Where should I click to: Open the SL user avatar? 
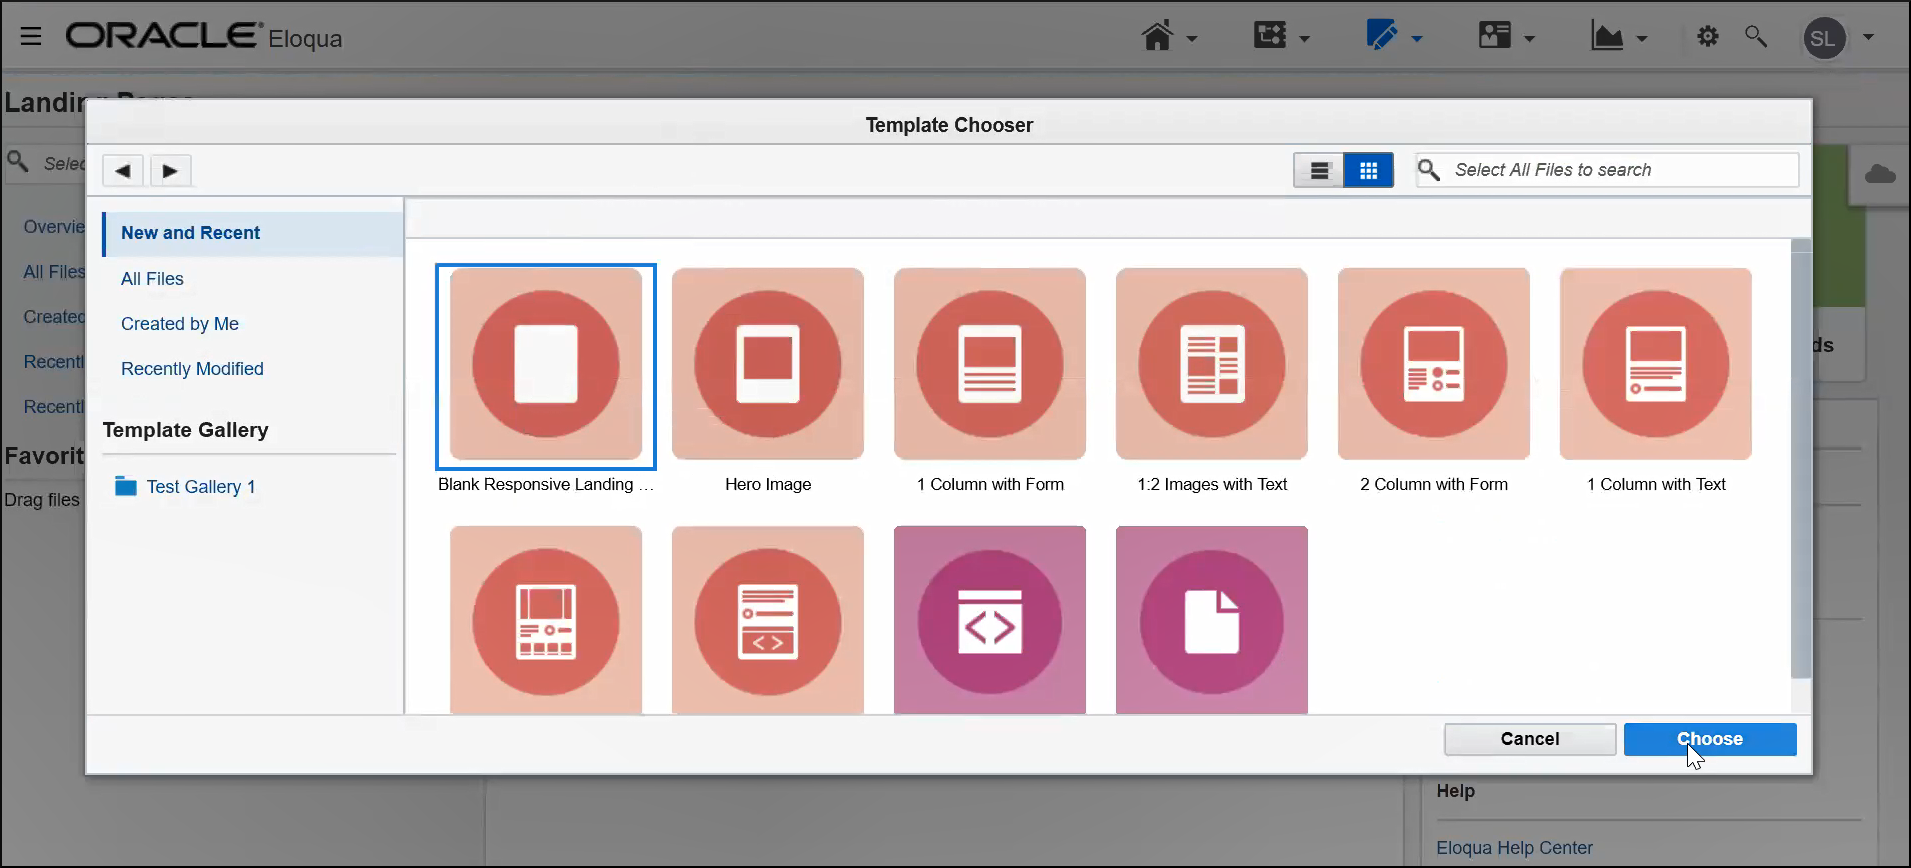pyautogui.click(x=1824, y=39)
